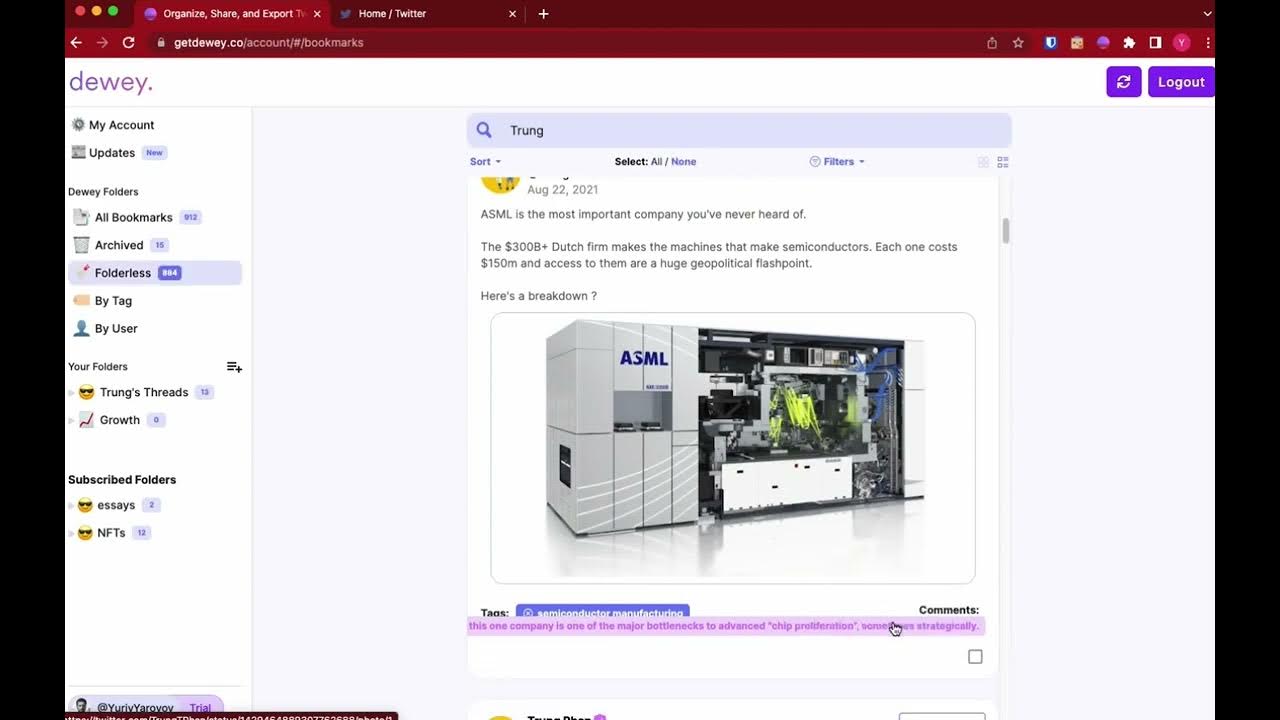Click the bookmark list scrollbar thumb

click(1005, 231)
